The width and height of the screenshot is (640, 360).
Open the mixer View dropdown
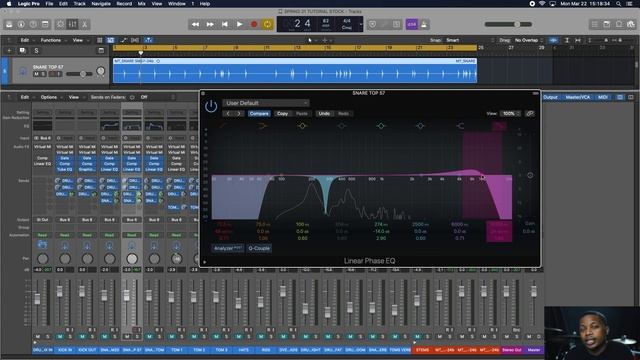(76, 97)
